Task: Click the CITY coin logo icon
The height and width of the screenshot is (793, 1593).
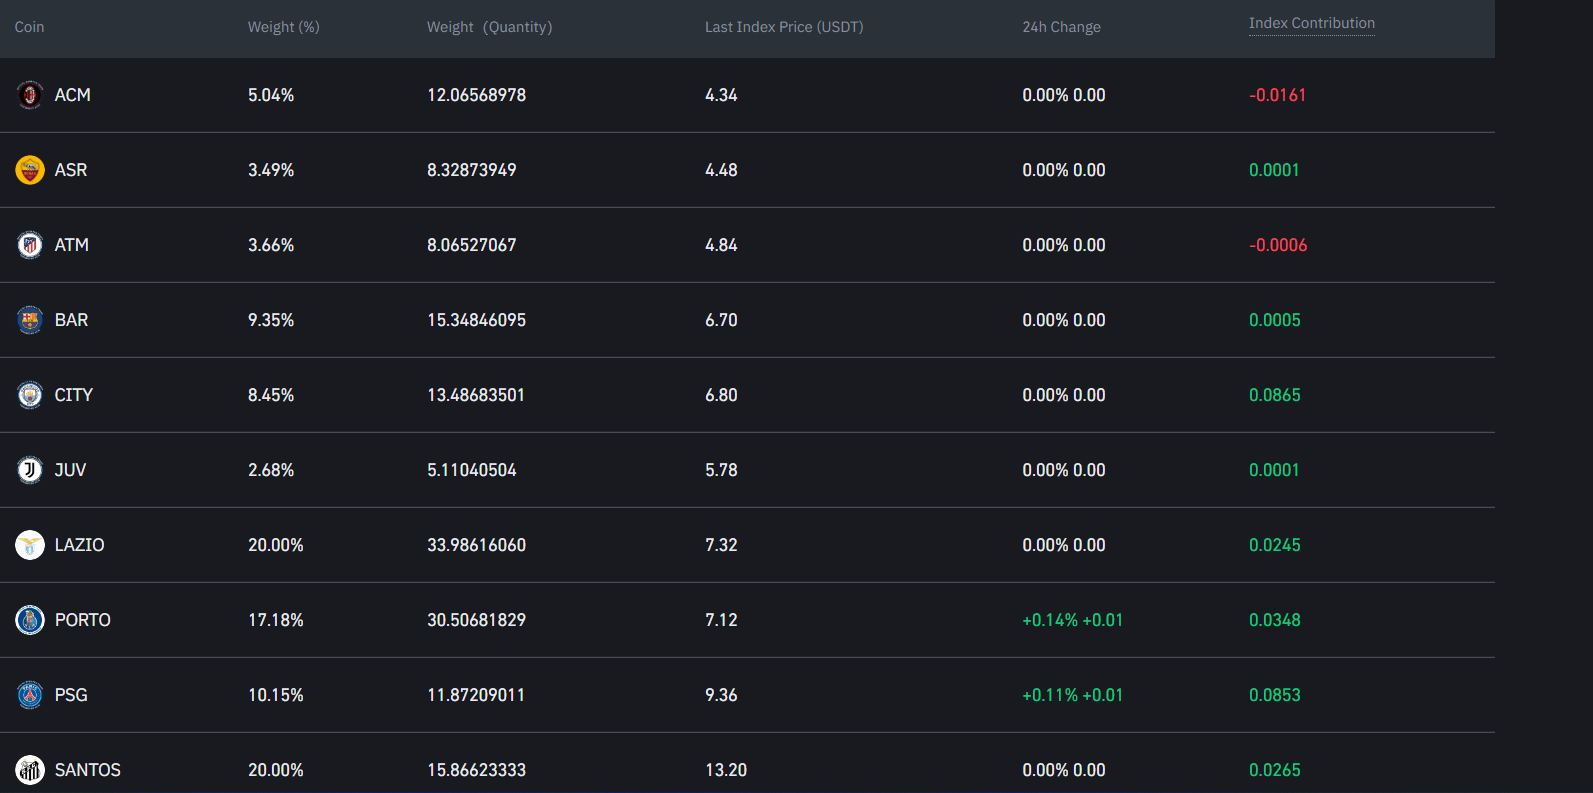Action: 30,395
